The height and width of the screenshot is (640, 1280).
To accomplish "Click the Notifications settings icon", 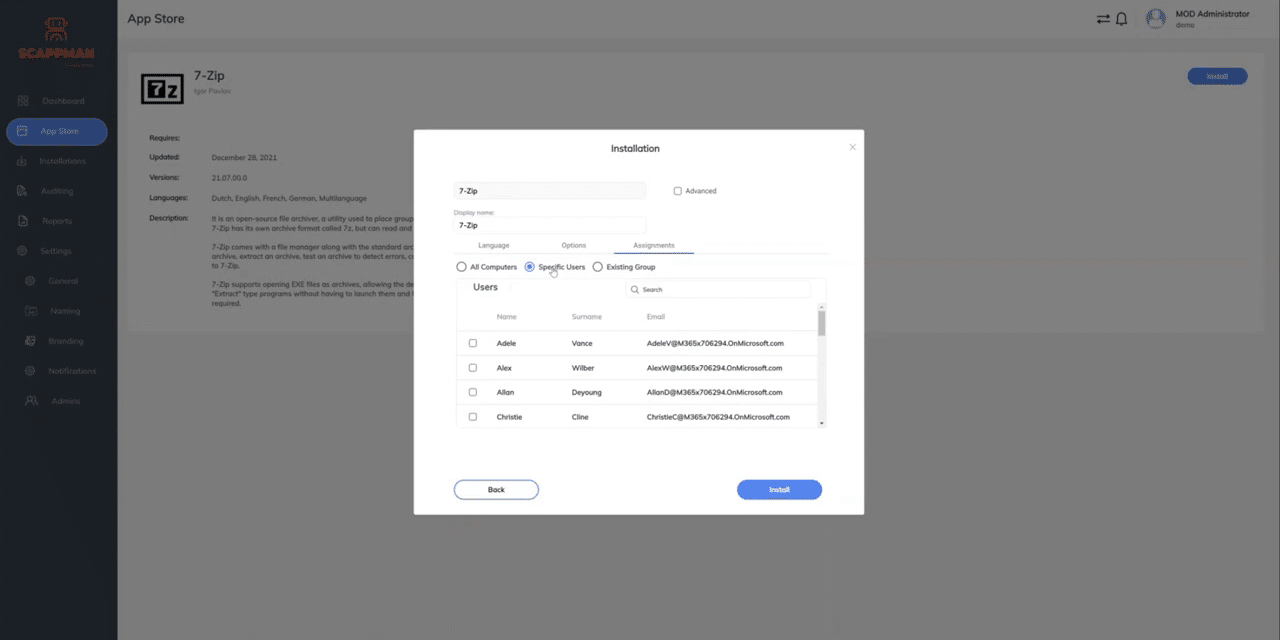I will click(x=30, y=371).
